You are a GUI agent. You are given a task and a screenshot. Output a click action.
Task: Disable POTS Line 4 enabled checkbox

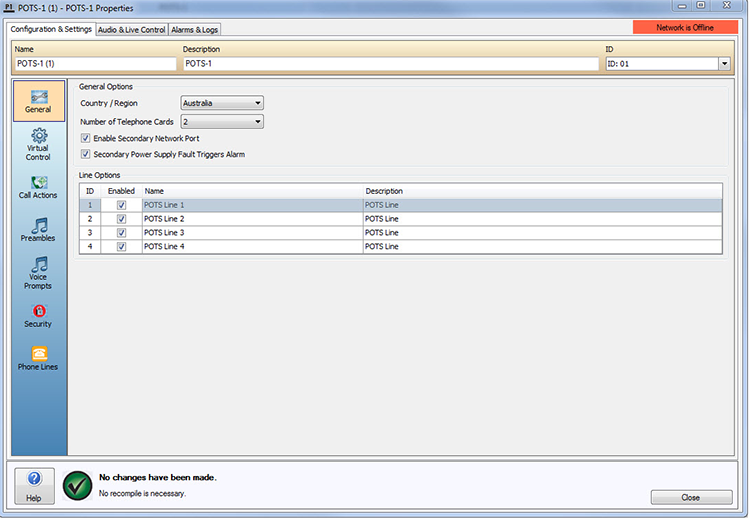coord(121,247)
